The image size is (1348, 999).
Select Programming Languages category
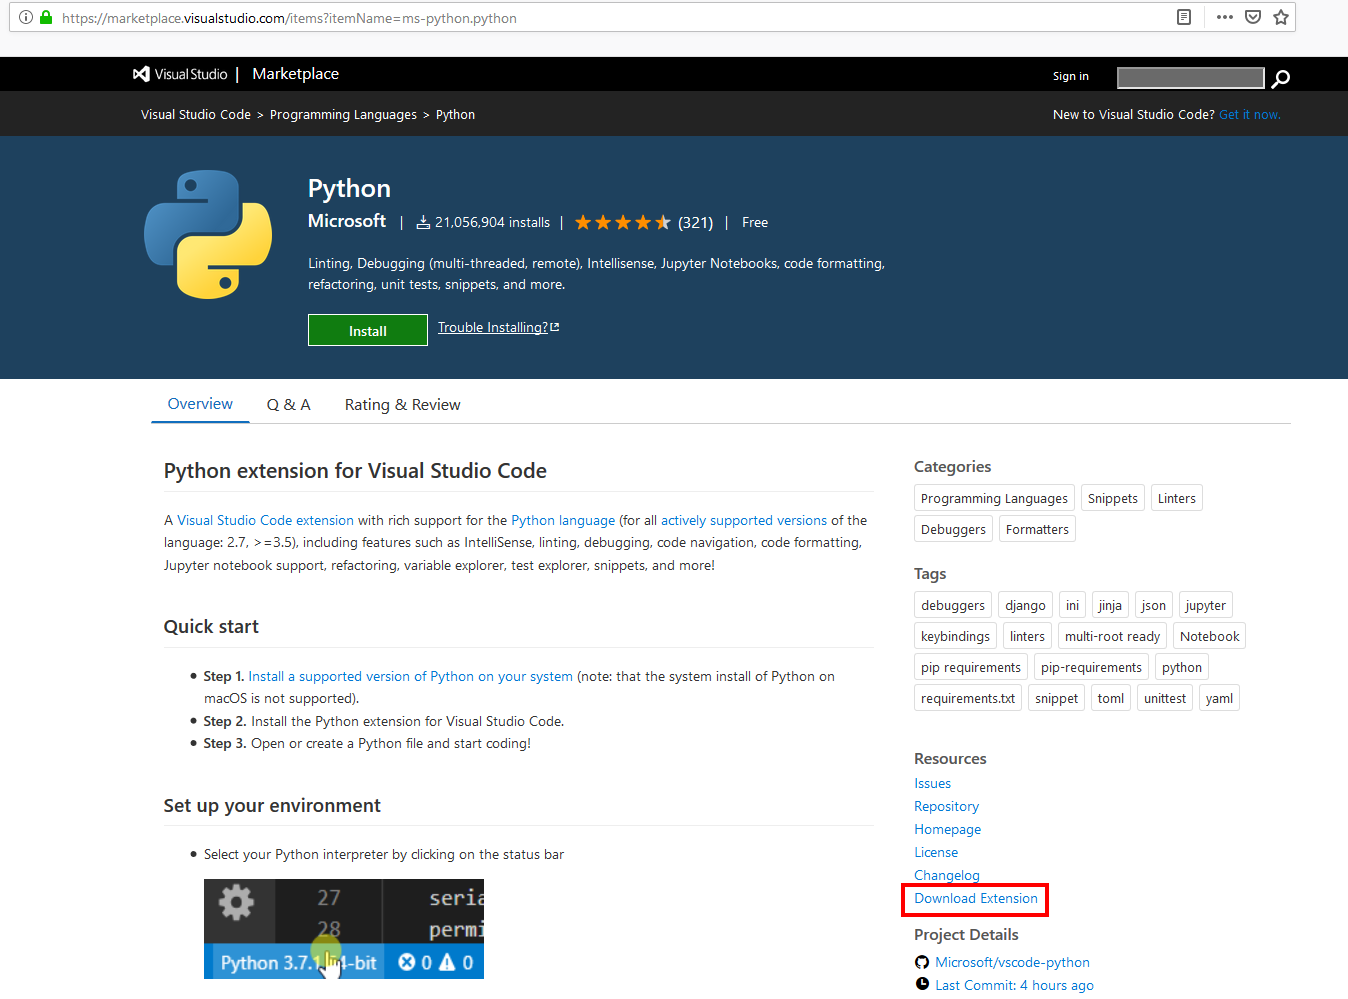tap(994, 498)
